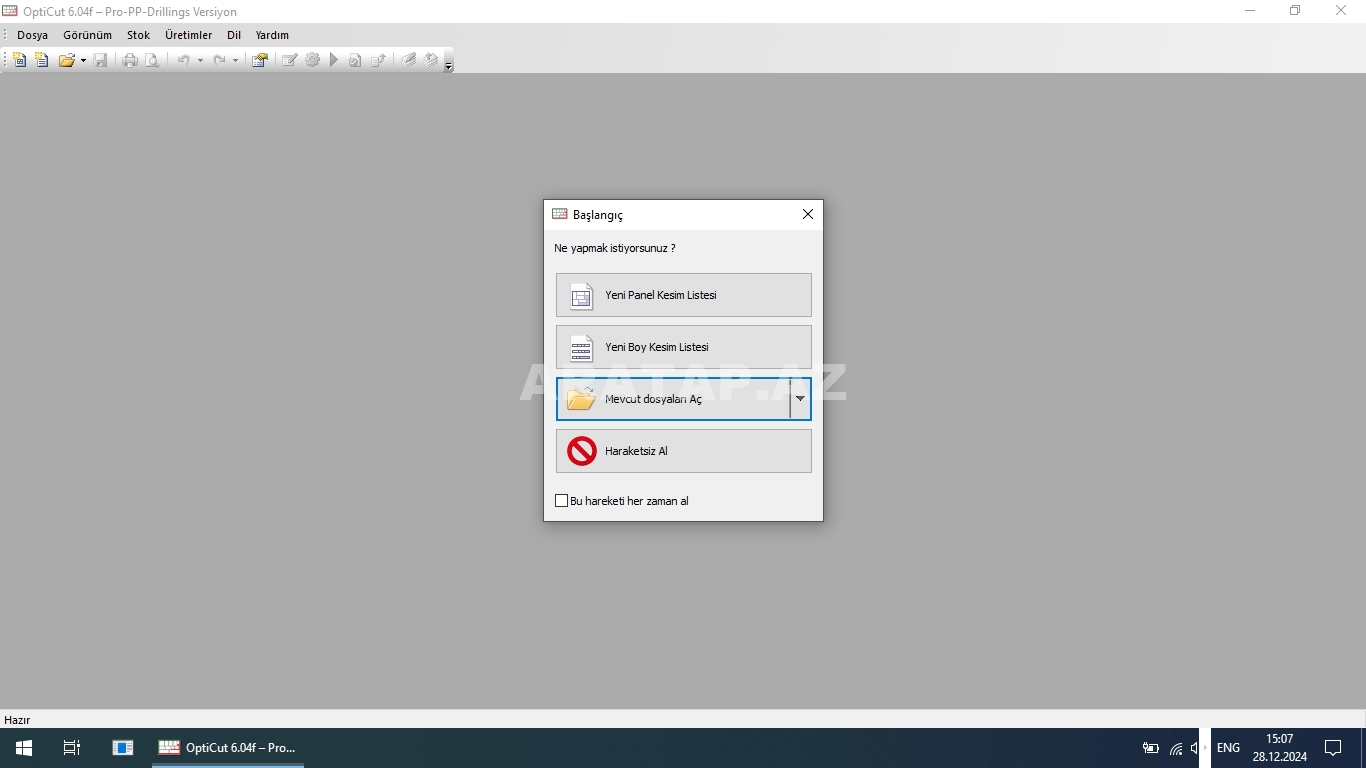Click the pinned blue app taskbar icon
Viewport: 1366px width, 768px height.
point(123,748)
